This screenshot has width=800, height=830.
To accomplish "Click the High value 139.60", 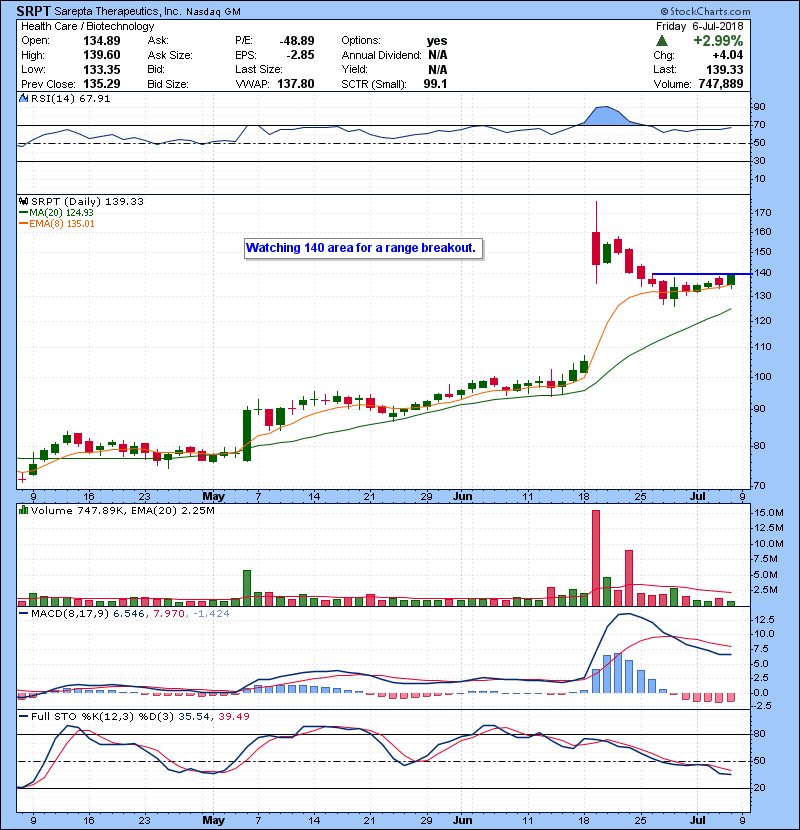I will [x=102, y=55].
